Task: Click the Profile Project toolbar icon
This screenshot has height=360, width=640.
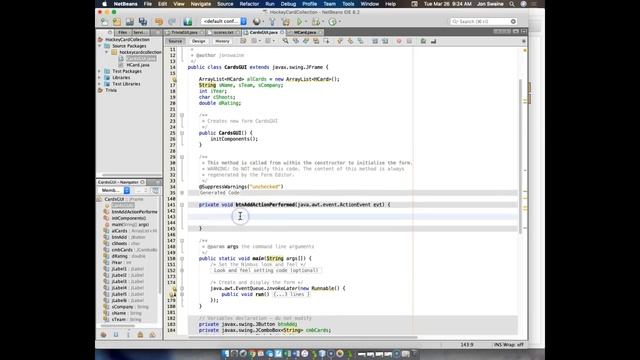Action: click(x=333, y=21)
